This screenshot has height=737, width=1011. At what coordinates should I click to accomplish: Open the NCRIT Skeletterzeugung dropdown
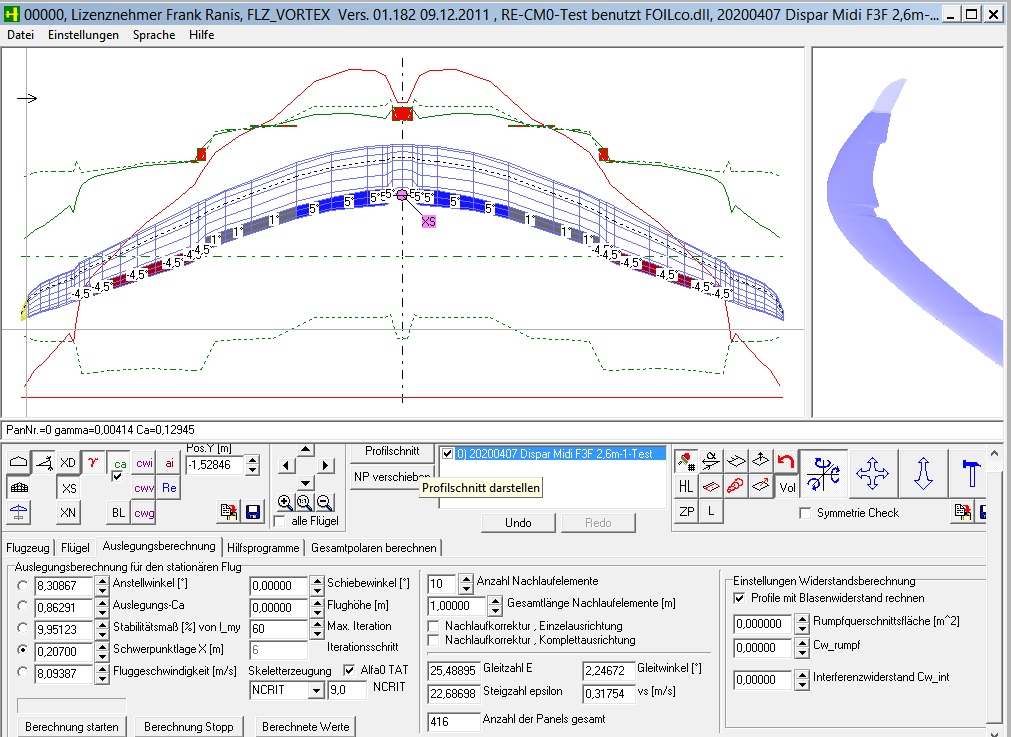point(317,691)
